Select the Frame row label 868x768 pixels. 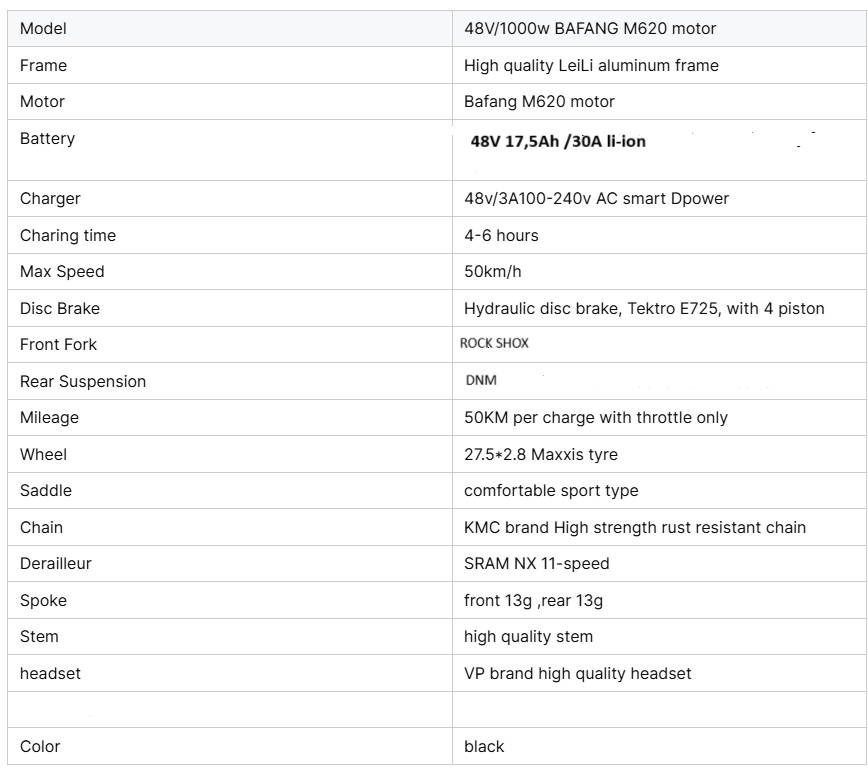[44, 66]
